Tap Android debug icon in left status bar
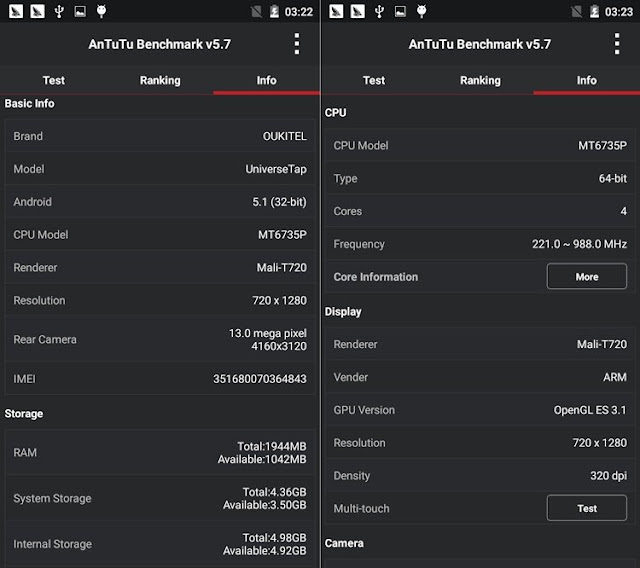The width and height of the screenshot is (640, 568). pos(101,11)
